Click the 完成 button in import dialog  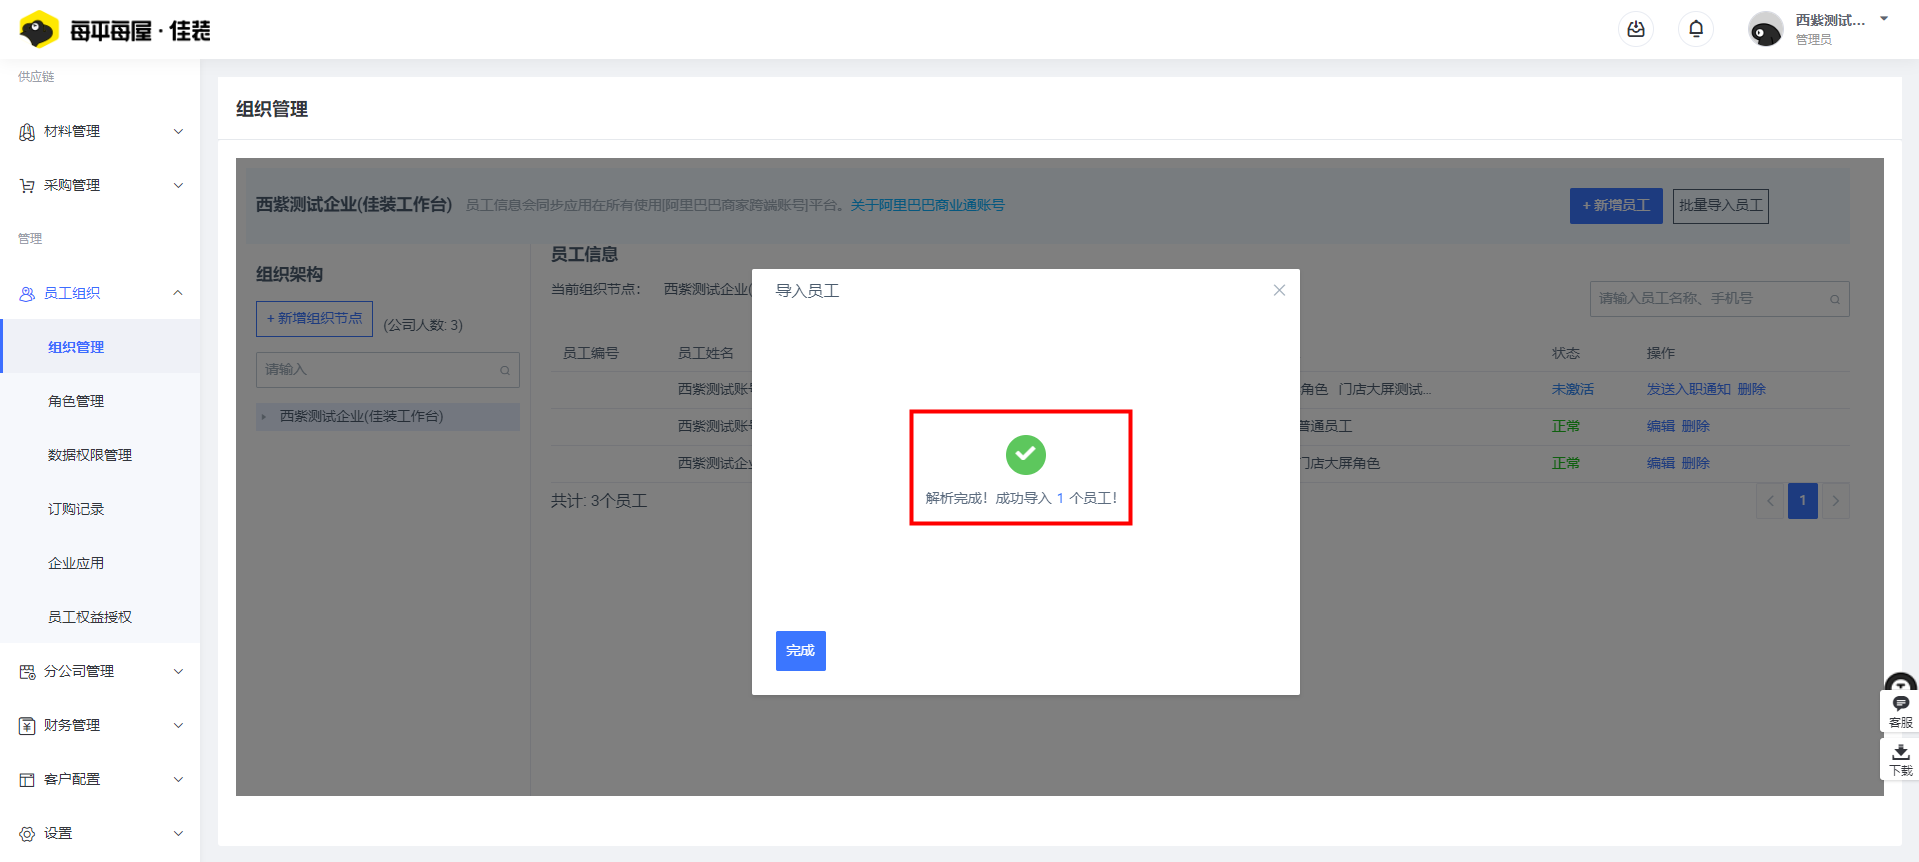(x=800, y=651)
